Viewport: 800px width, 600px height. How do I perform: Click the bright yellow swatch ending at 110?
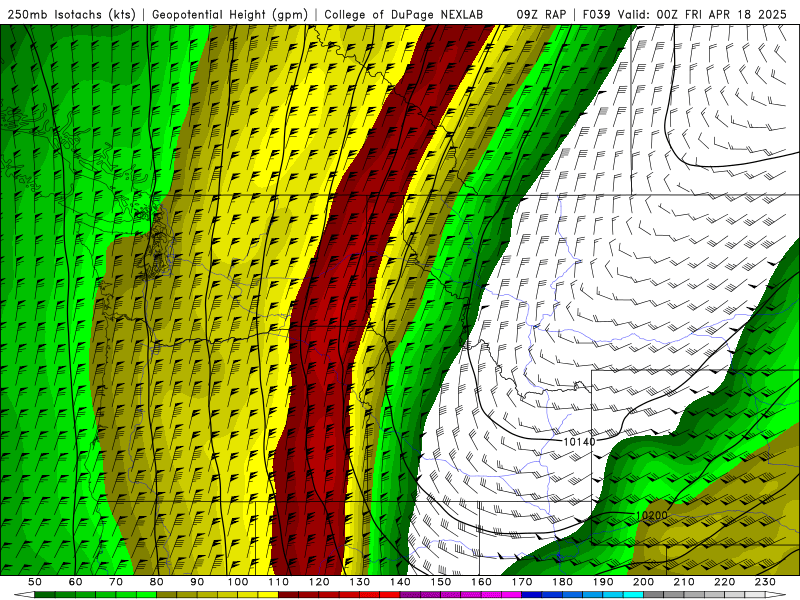[x=268, y=595]
